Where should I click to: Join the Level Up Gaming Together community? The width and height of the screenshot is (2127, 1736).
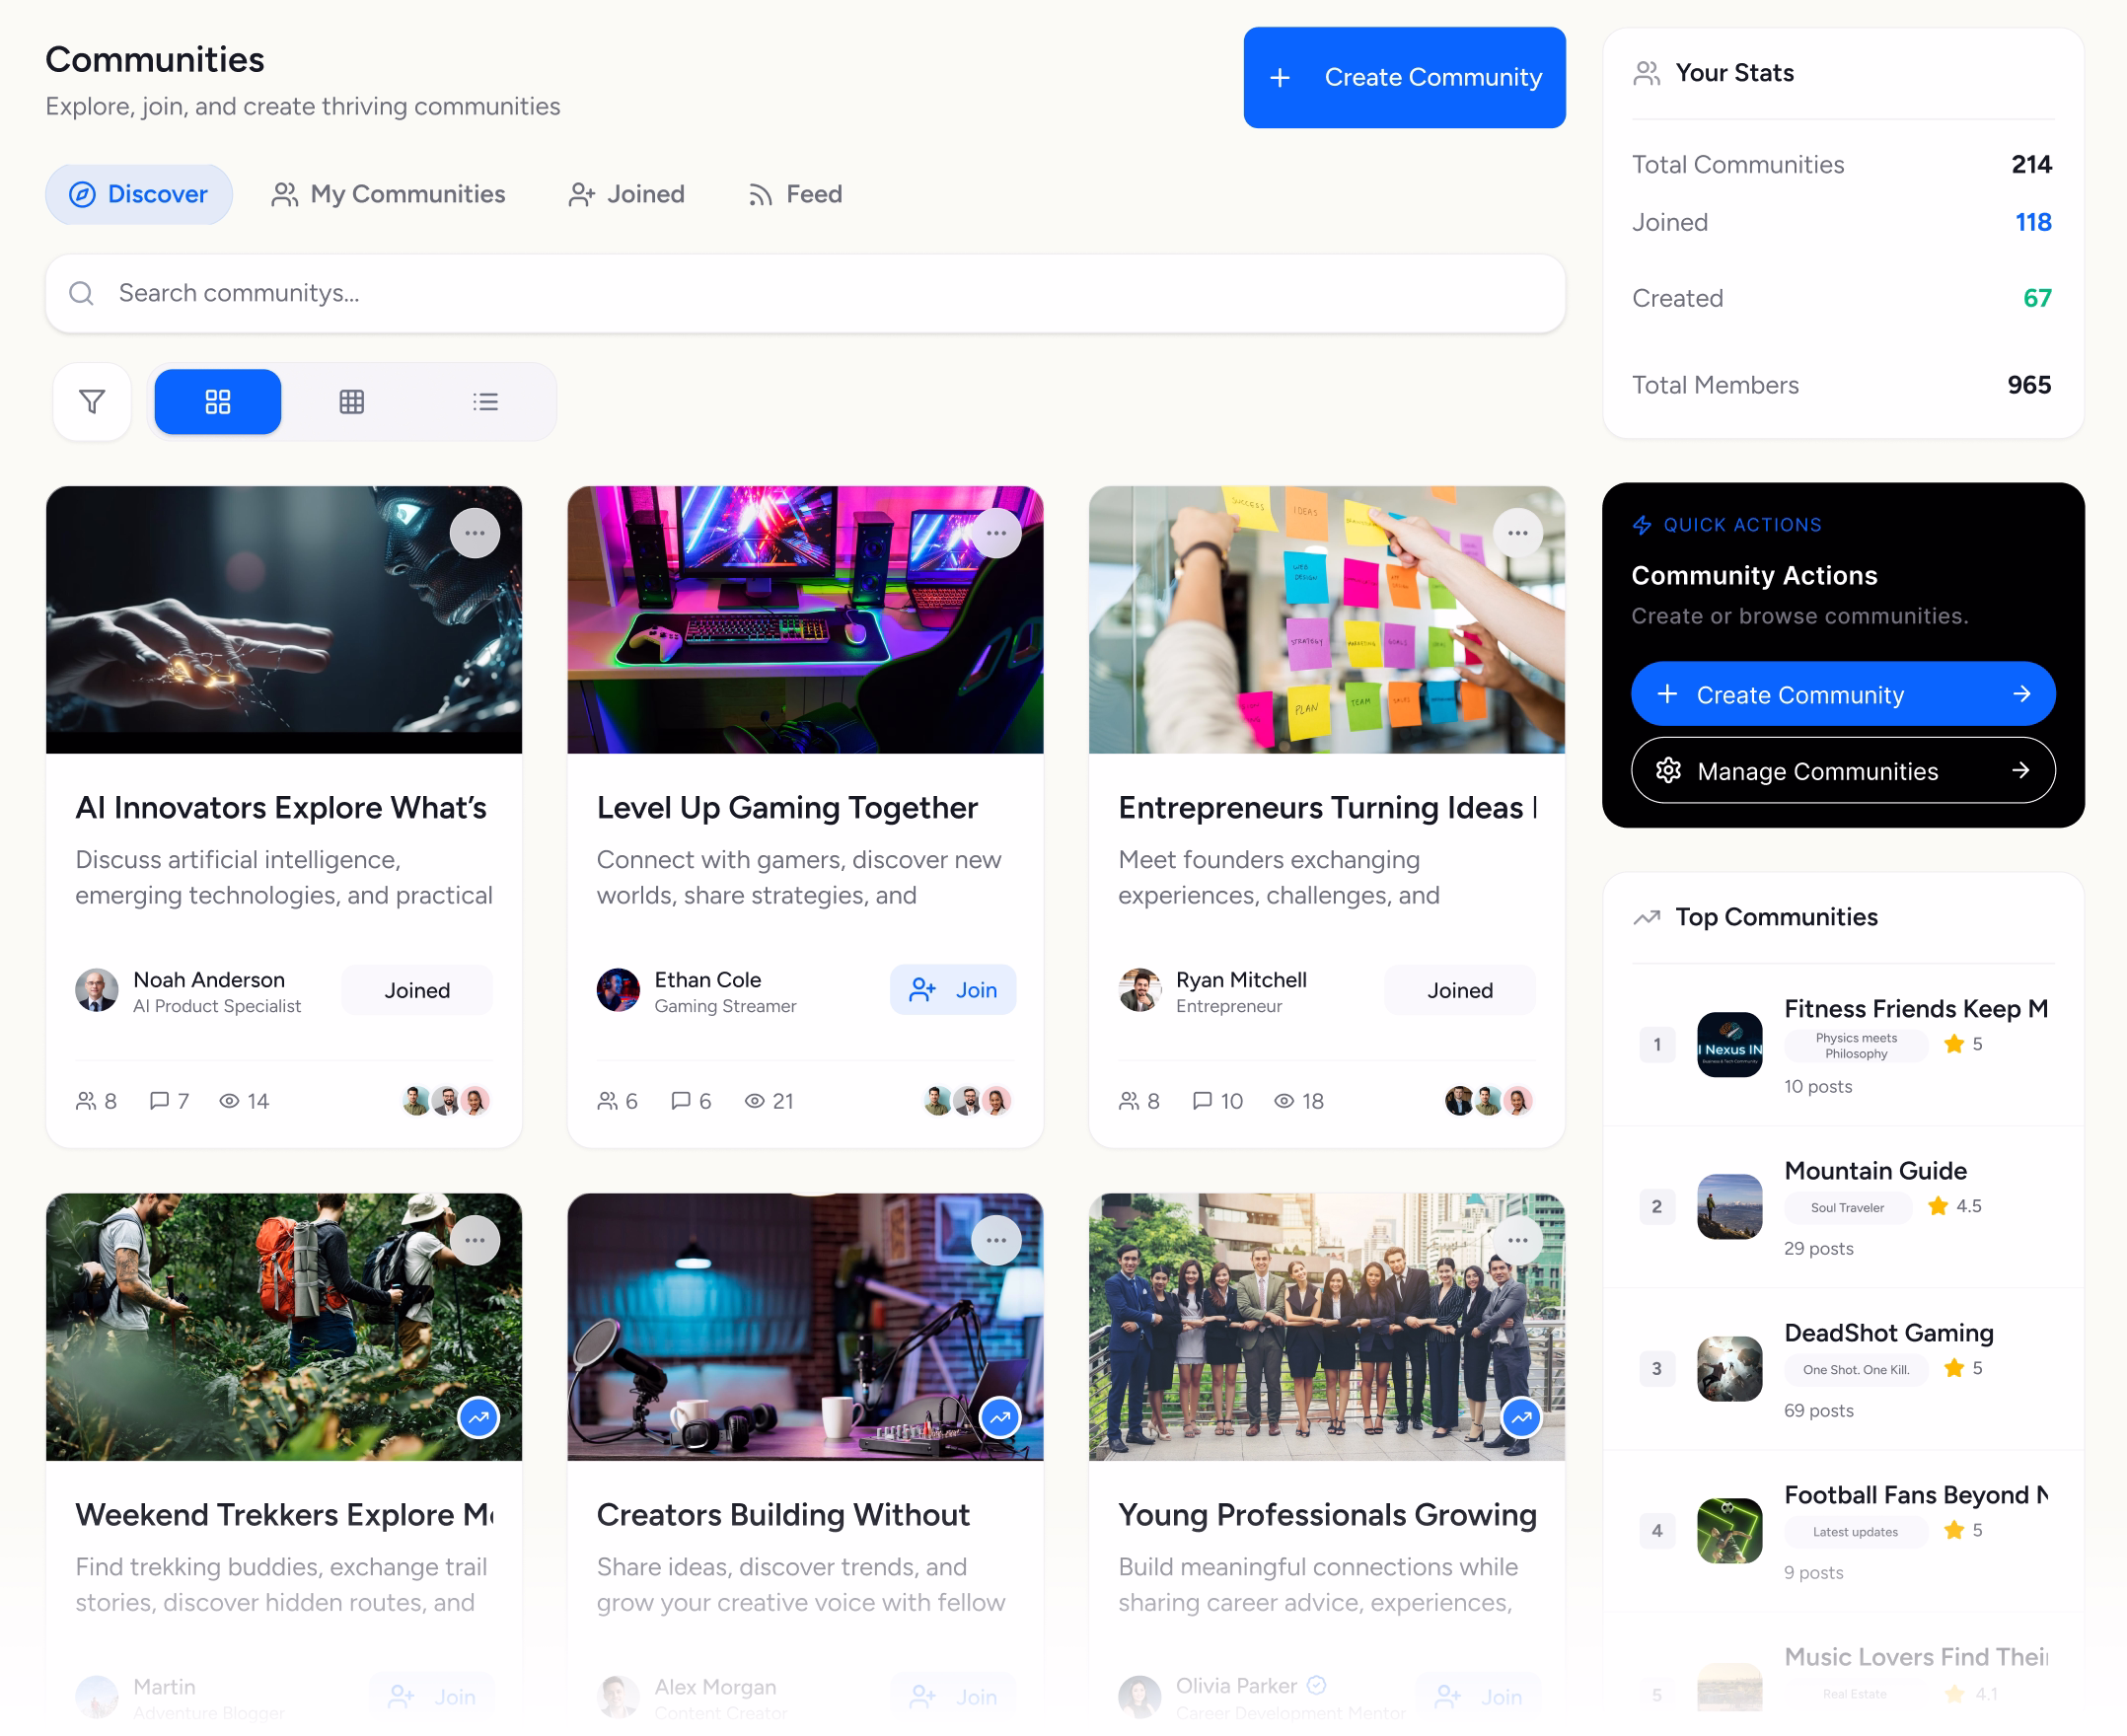click(x=953, y=990)
